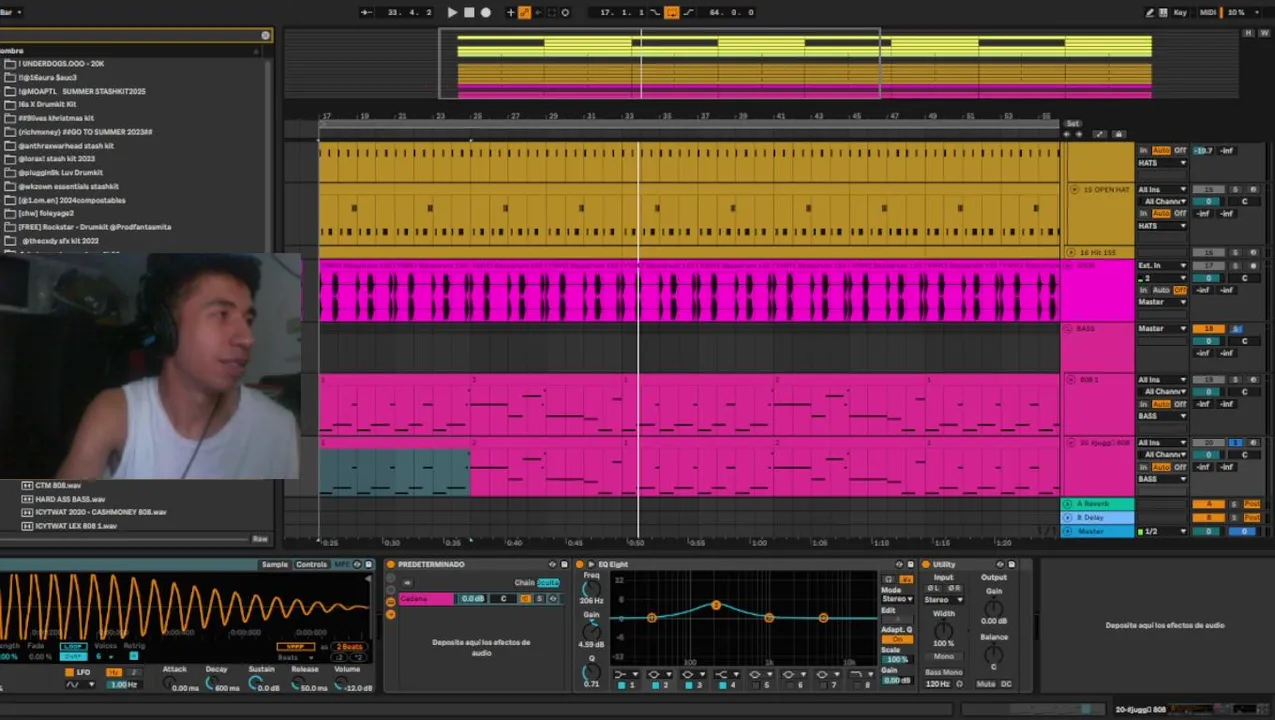1275x720 pixels.
Task: Toggle the orange Automation Arm icon
Action: coord(524,12)
